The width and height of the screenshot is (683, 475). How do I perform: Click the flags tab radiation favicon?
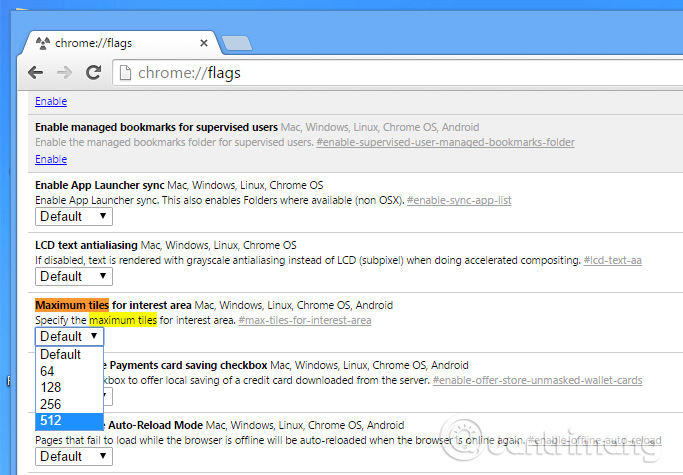[43, 43]
